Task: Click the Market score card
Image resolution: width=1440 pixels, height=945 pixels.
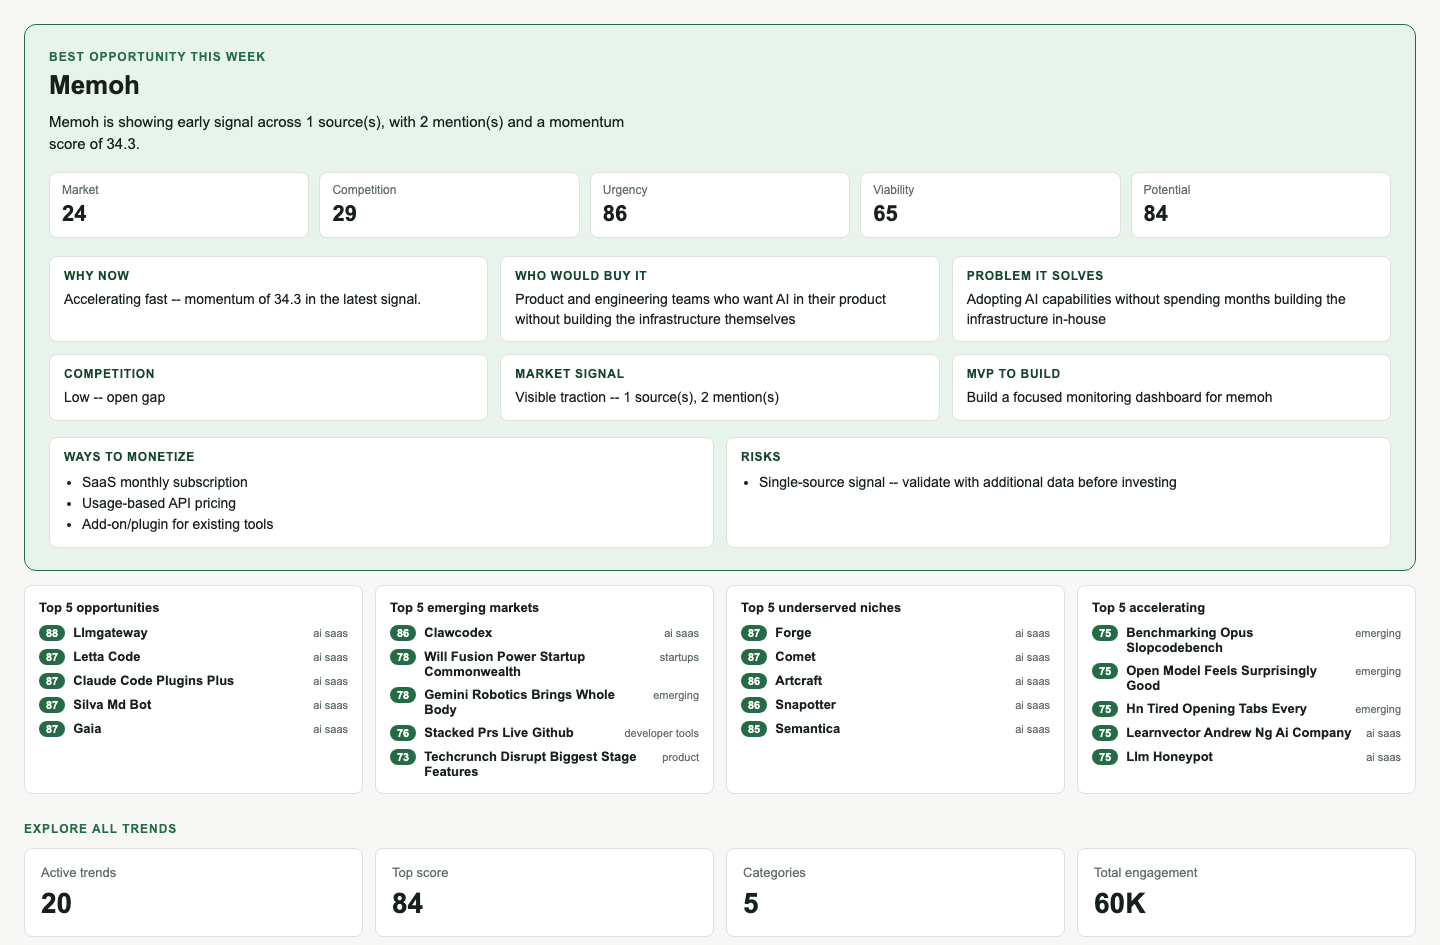Action: click(179, 205)
